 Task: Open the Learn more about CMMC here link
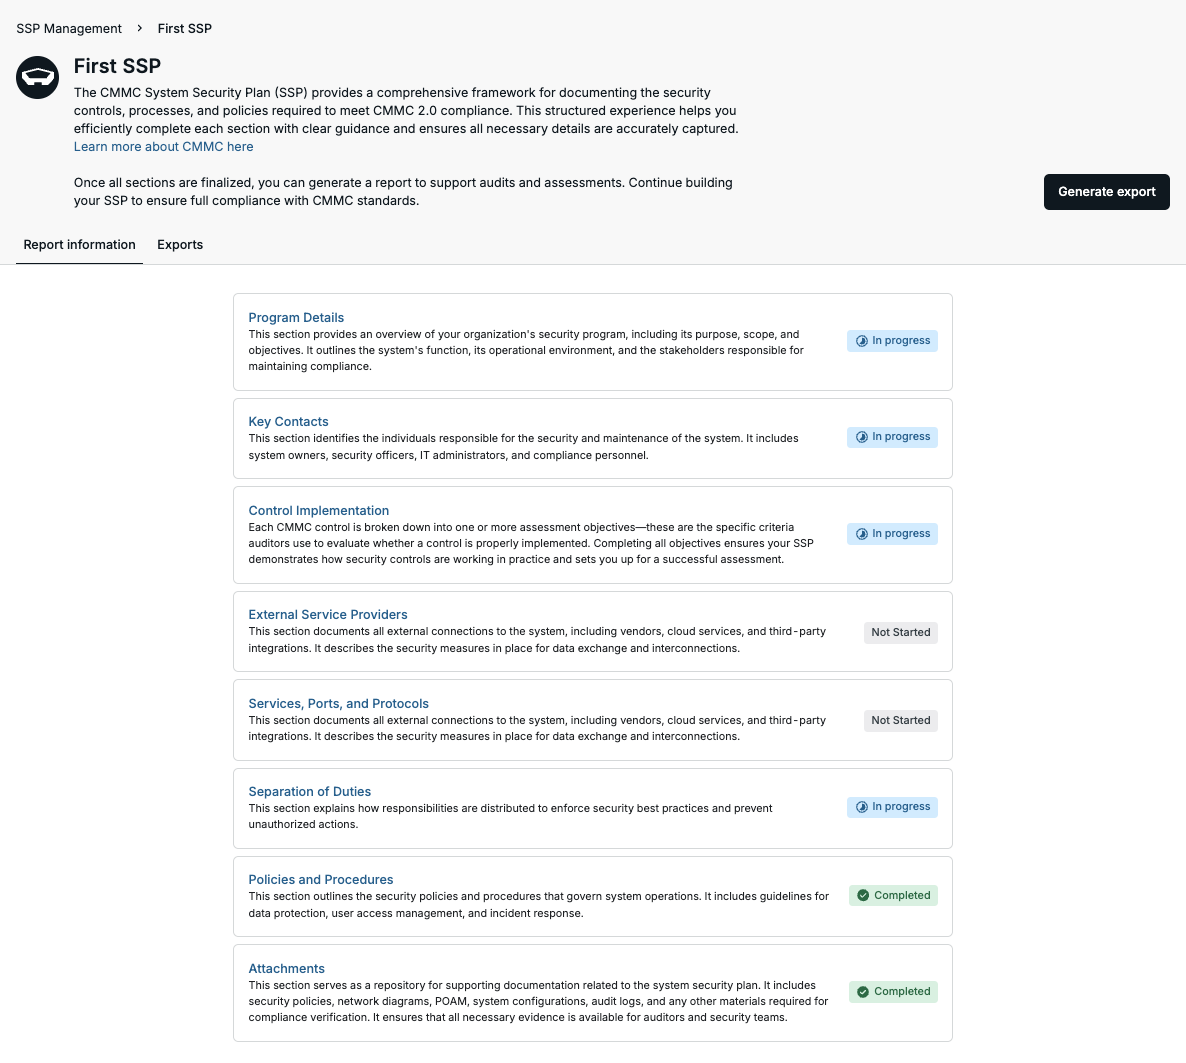163,147
